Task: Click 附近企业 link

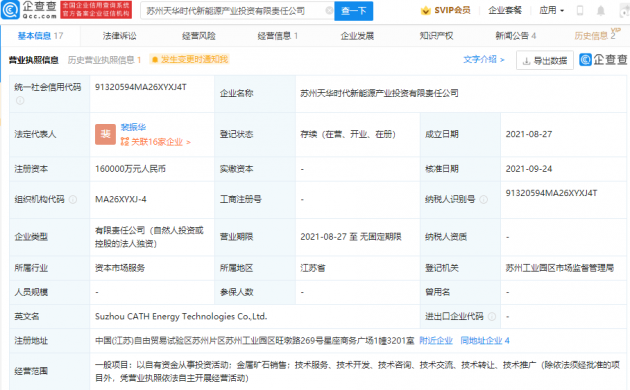Action: pos(436,341)
